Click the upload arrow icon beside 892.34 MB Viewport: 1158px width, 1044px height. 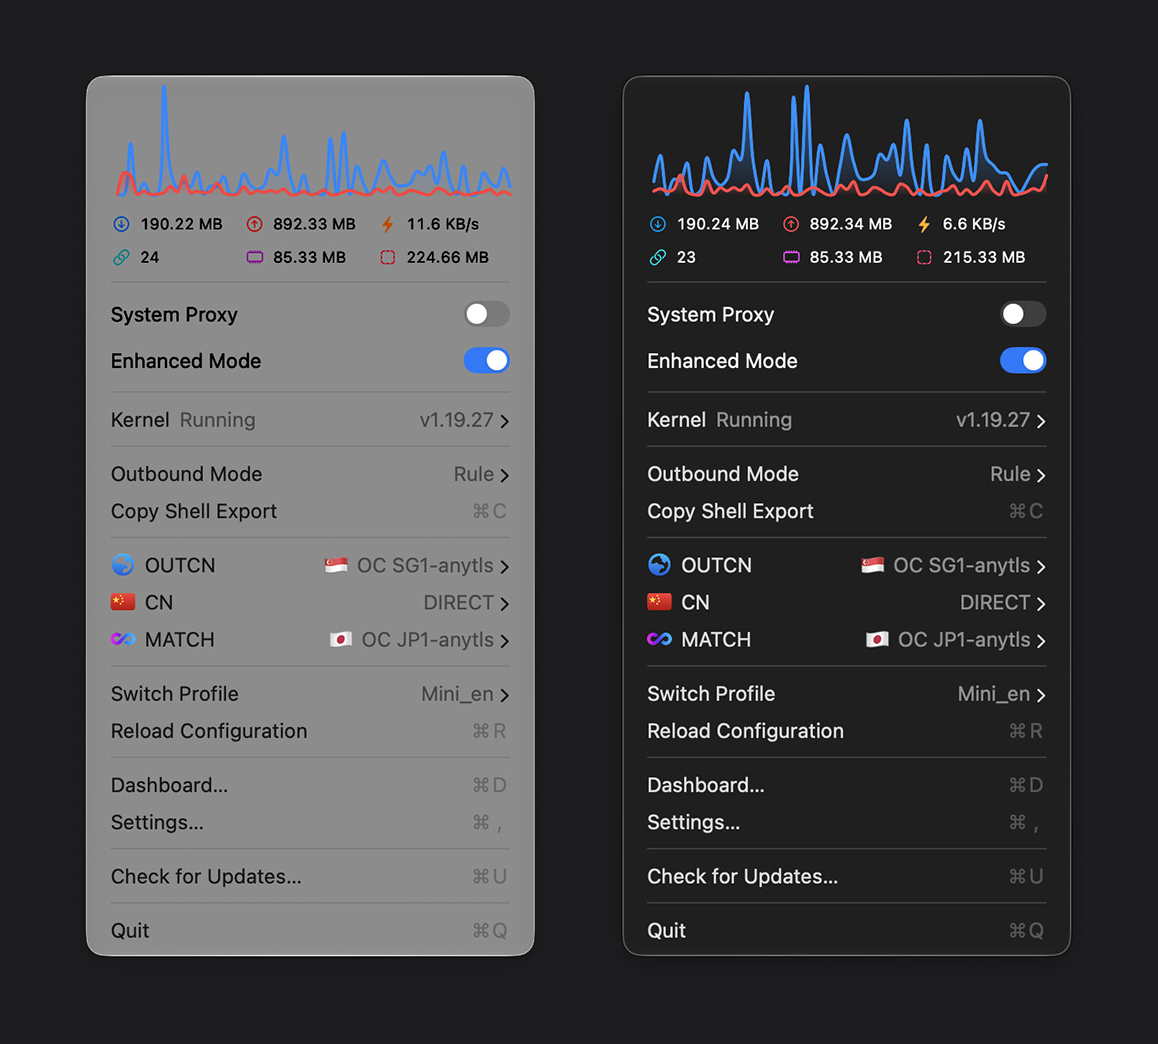pos(791,224)
